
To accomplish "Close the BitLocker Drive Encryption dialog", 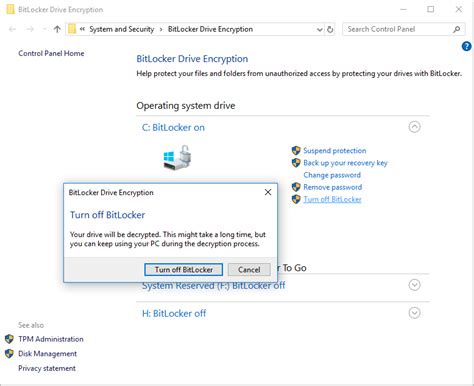I will [268, 192].
